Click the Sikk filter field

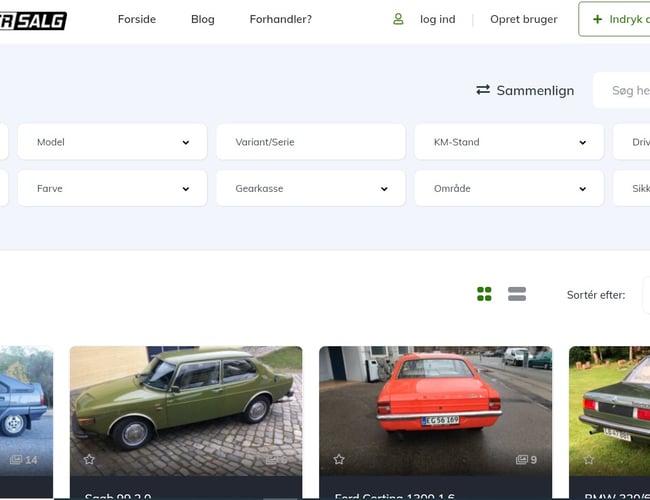(x=632, y=188)
